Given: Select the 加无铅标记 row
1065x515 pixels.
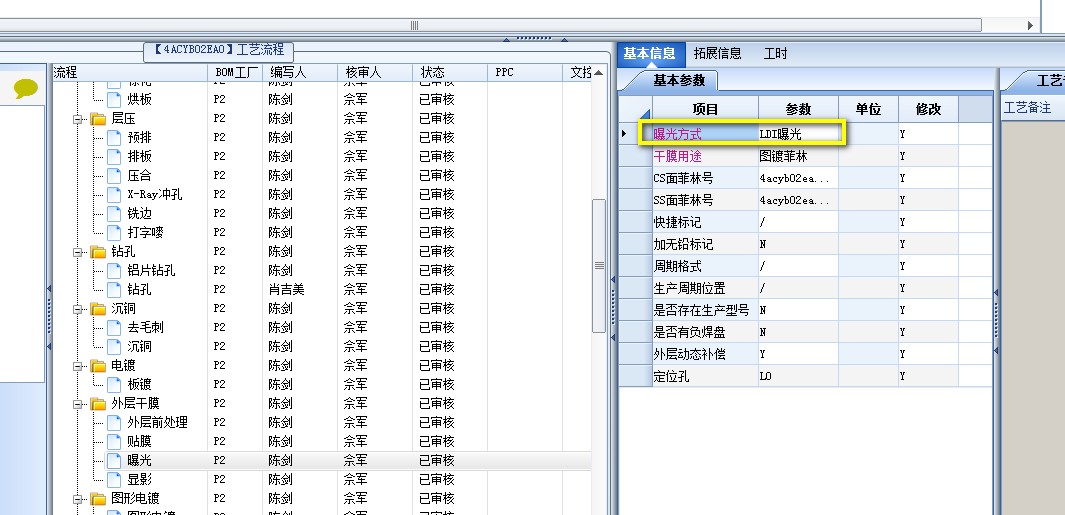Looking at the screenshot, I should click(x=806, y=244).
